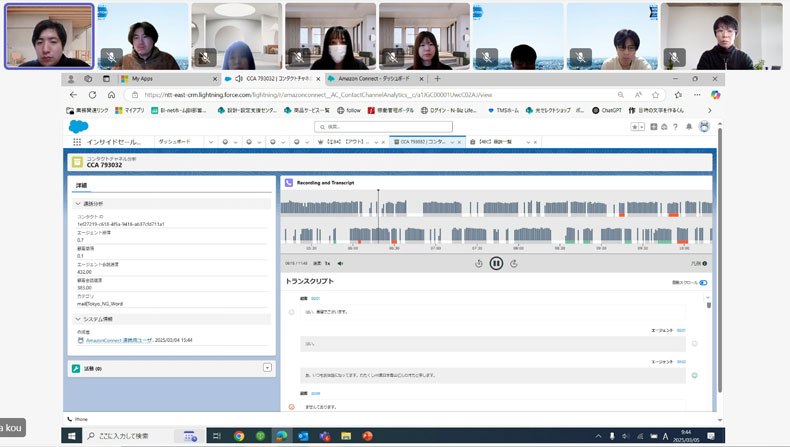
Task: Open Salesforce help question mark
Action: click(x=675, y=126)
